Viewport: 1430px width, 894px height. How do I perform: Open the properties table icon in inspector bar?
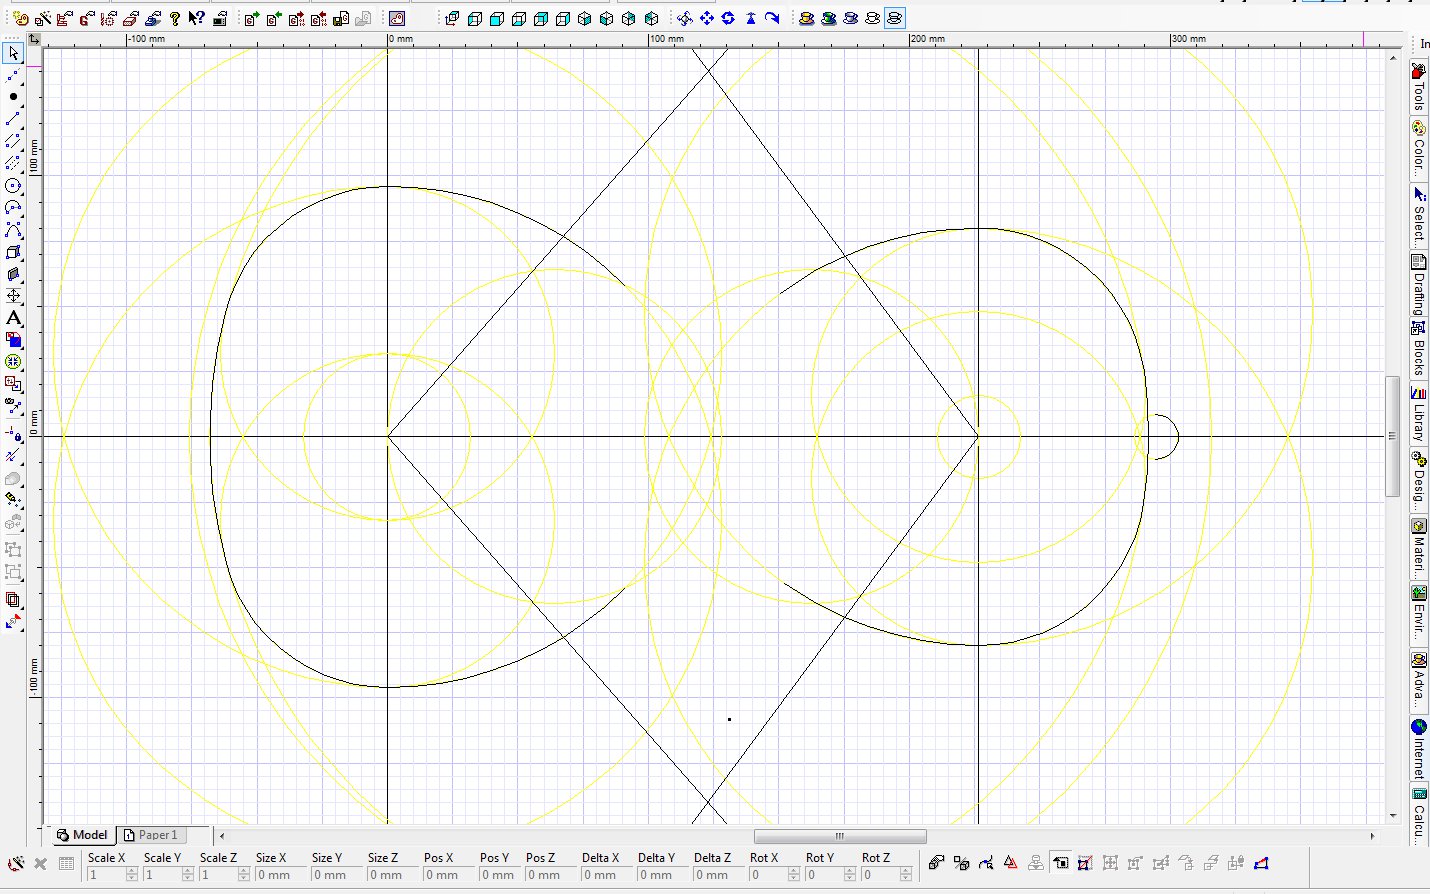click(67, 863)
